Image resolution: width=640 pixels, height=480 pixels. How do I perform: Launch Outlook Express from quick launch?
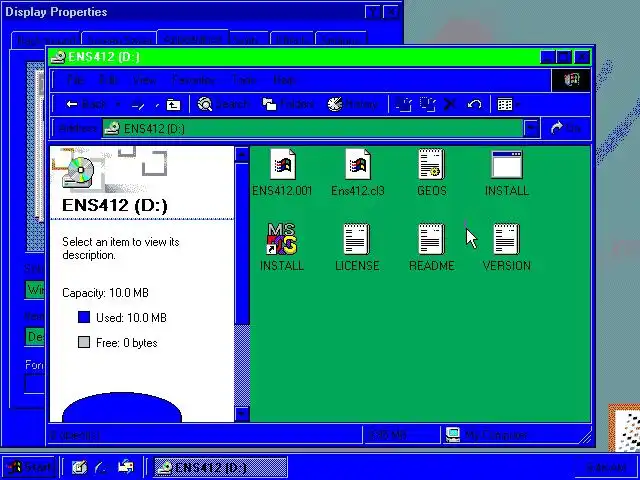click(x=126, y=467)
